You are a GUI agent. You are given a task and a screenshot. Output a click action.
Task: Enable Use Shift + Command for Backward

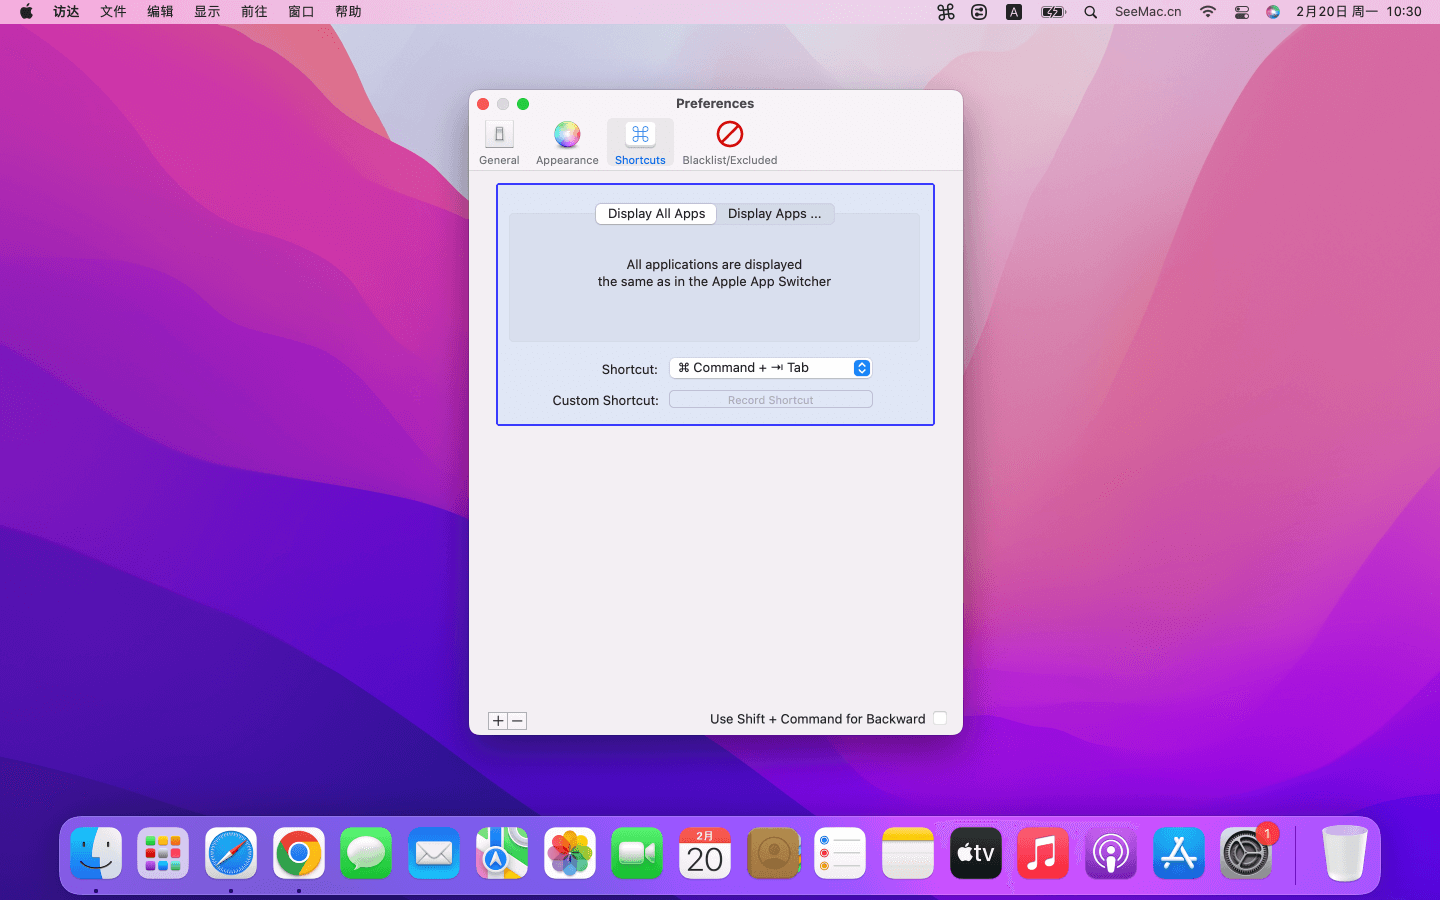(940, 718)
